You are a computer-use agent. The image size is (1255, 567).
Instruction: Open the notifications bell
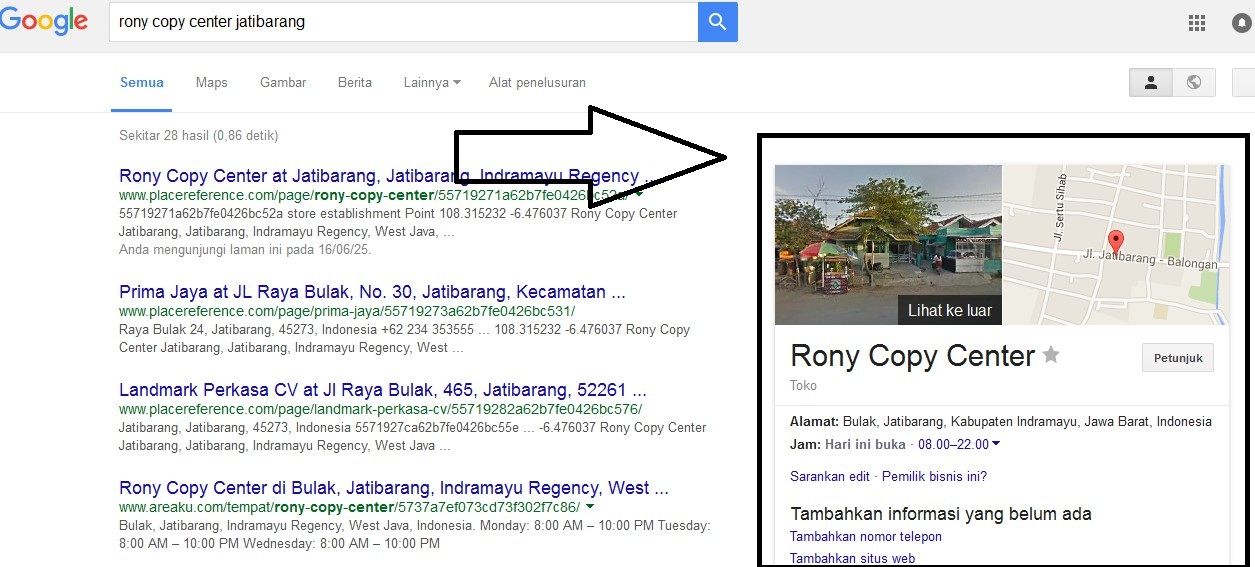(1242, 23)
